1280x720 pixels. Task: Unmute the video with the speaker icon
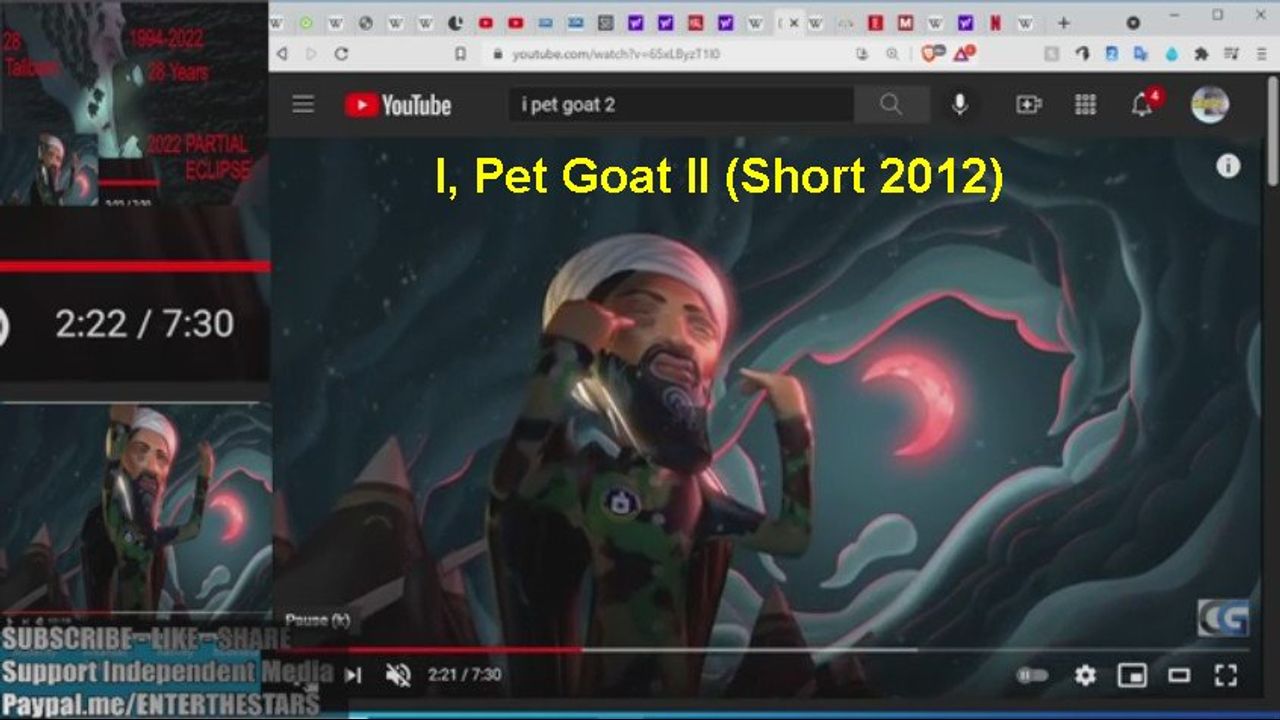click(398, 675)
